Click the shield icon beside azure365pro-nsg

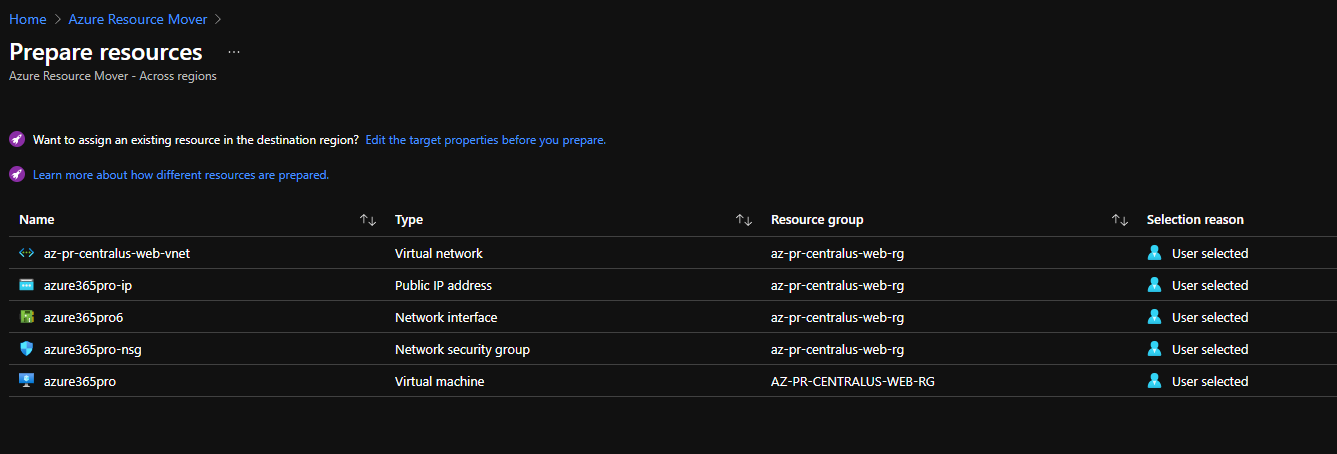[x=27, y=349]
